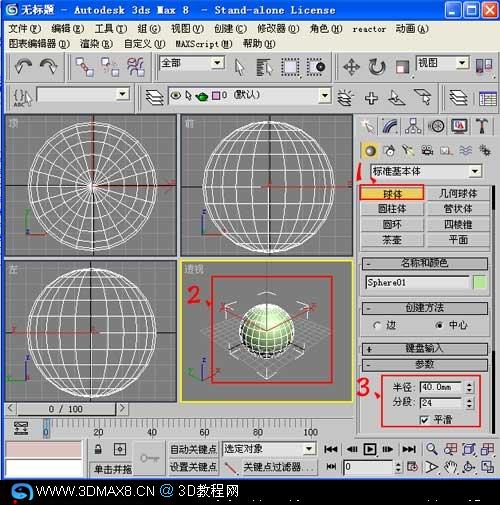Select the 中心 creation method radio
The width and height of the screenshot is (500, 505).
point(440,325)
